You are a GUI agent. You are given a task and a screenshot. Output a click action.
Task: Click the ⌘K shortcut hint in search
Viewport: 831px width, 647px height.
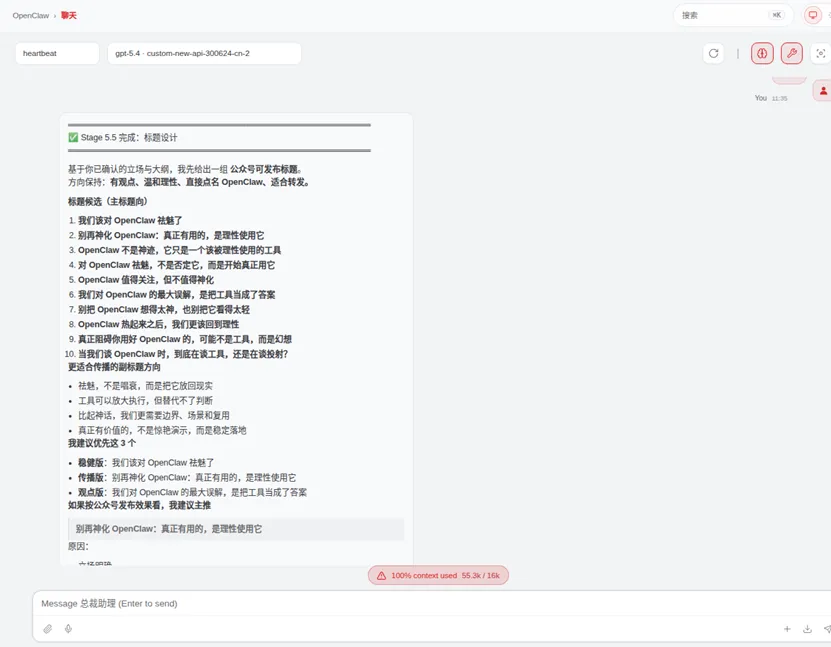coord(776,15)
